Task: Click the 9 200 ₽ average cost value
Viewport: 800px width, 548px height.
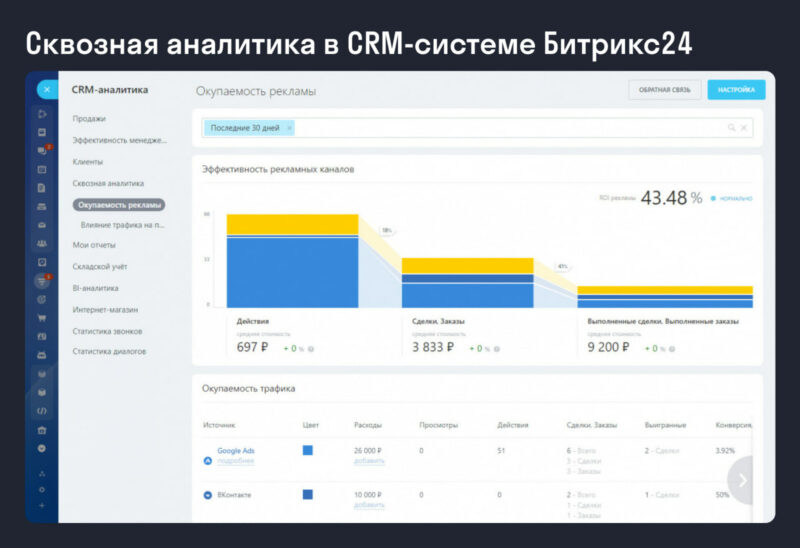Action: (x=608, y=347)
